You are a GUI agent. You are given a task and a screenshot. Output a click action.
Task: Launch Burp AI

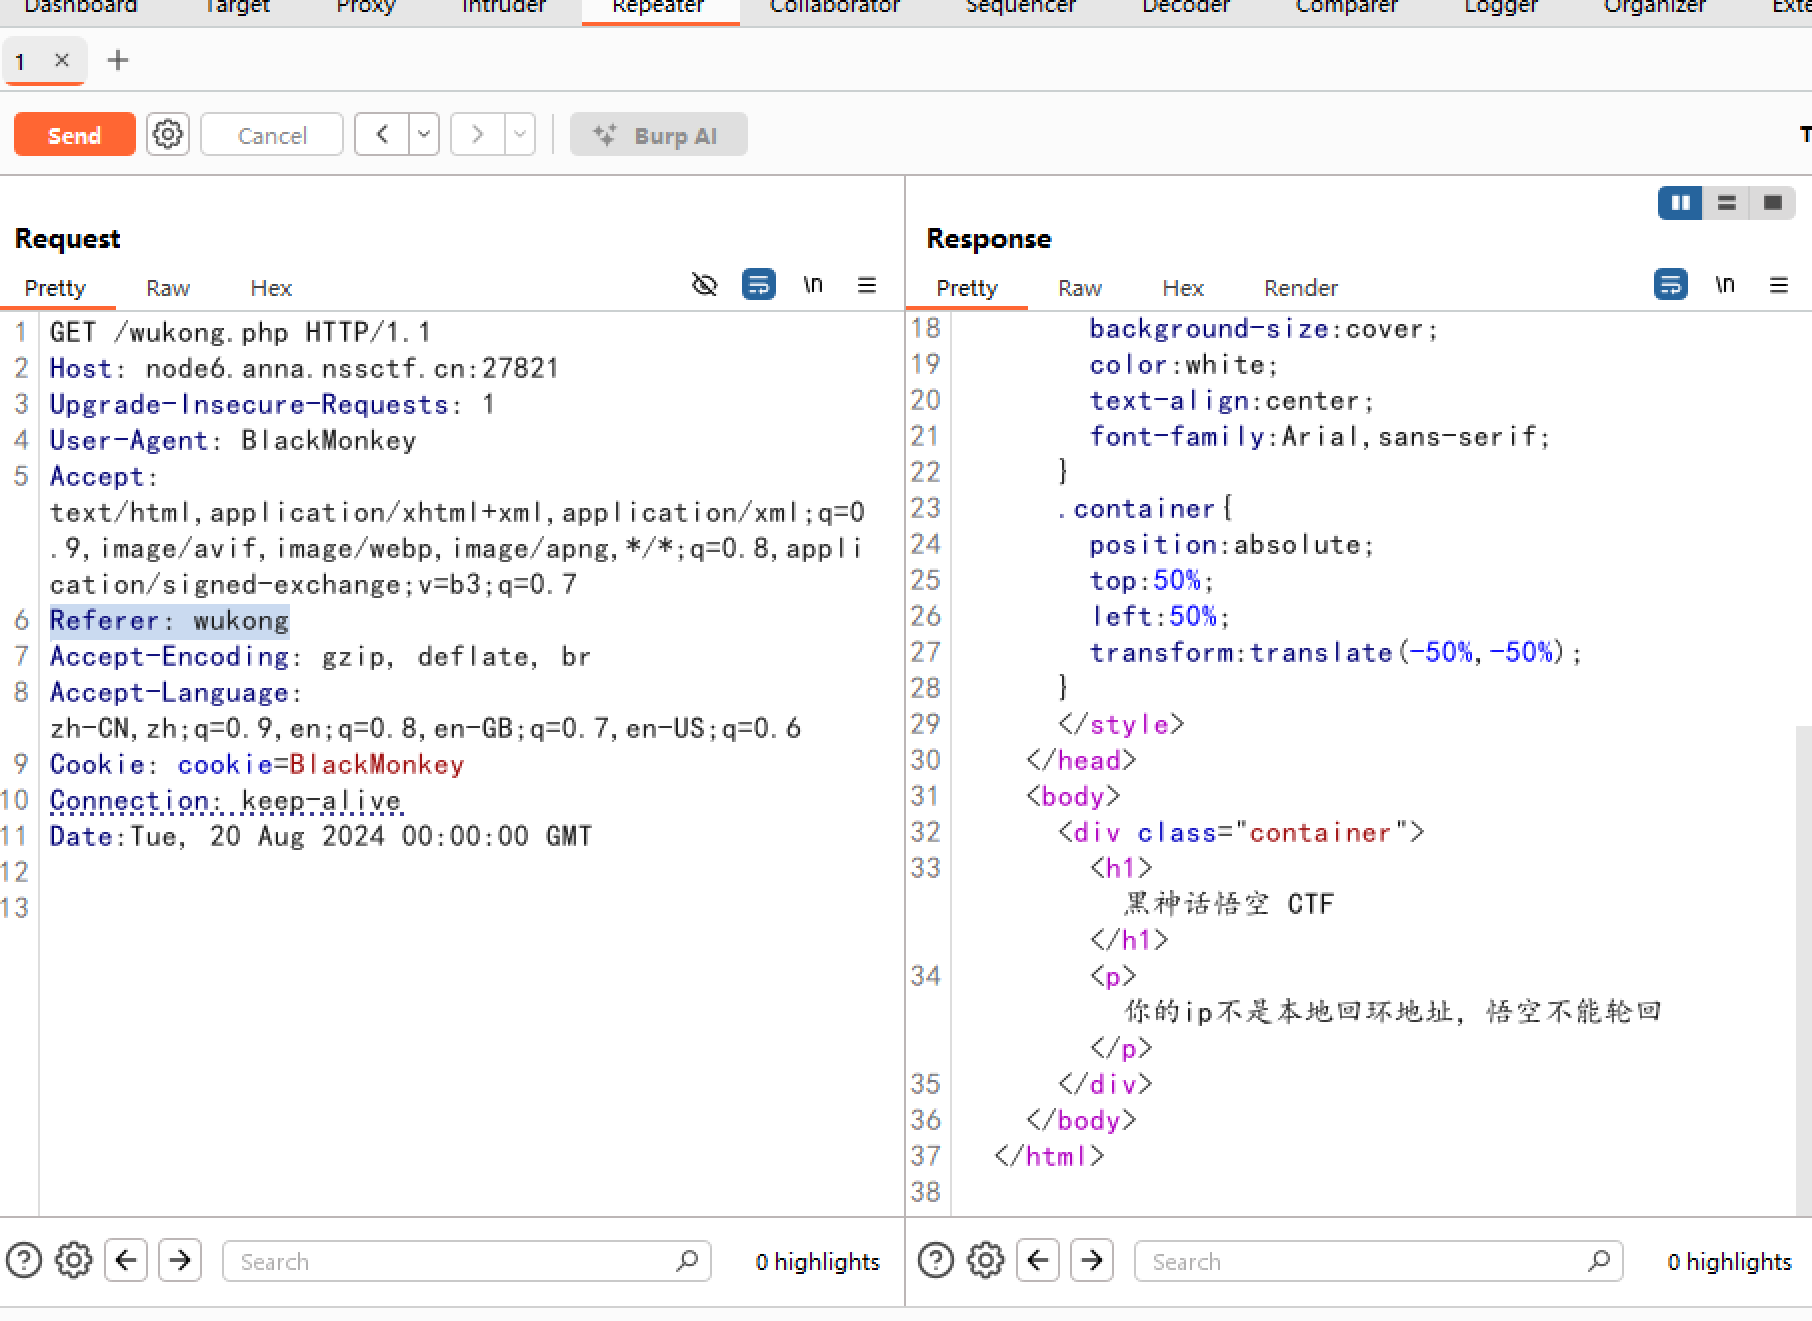coord(658,134)
